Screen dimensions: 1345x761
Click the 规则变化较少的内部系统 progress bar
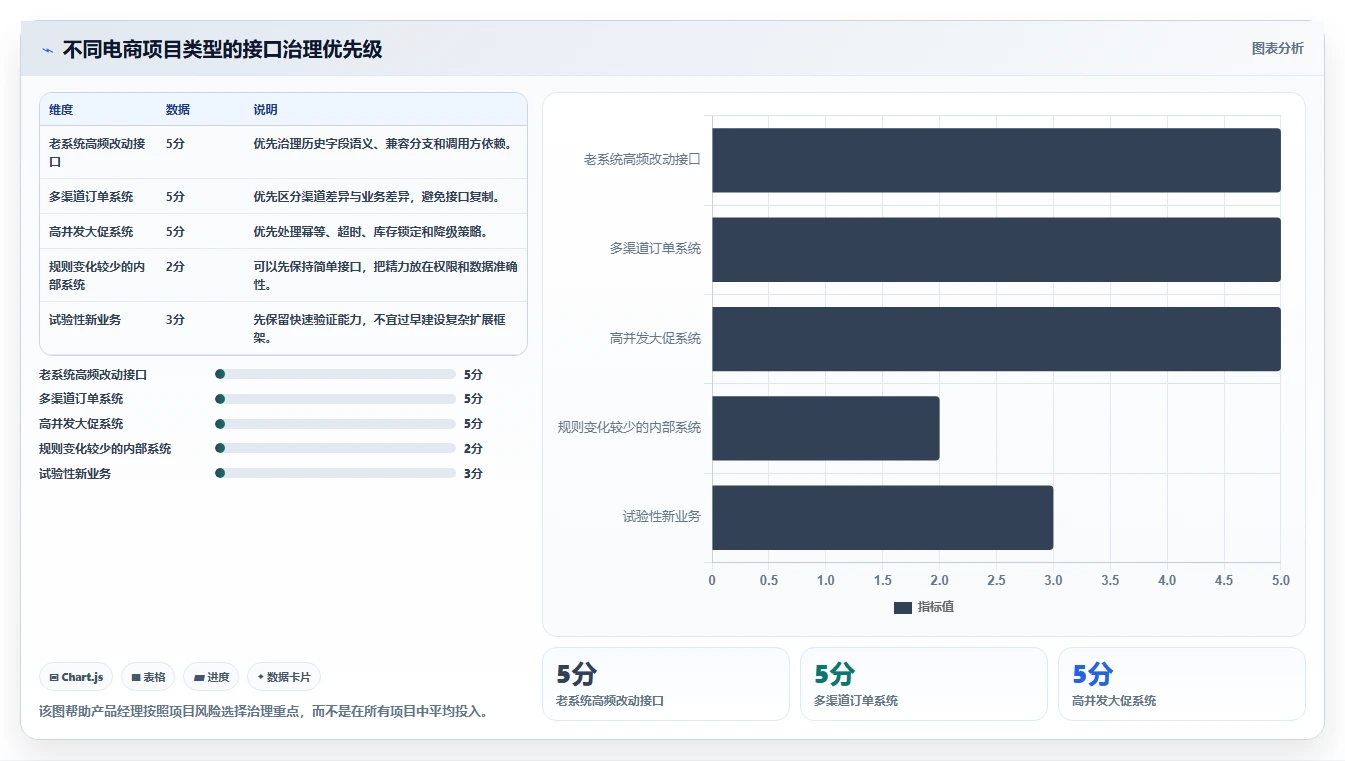click(335, 448)
